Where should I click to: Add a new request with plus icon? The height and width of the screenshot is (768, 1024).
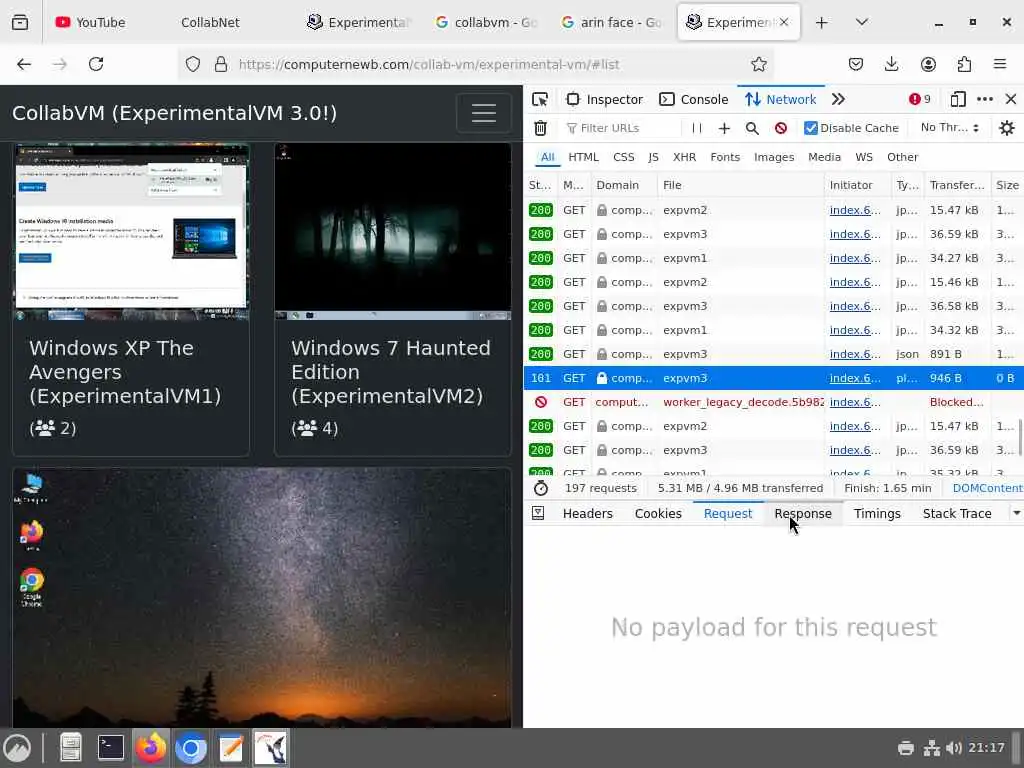point(724,128)
